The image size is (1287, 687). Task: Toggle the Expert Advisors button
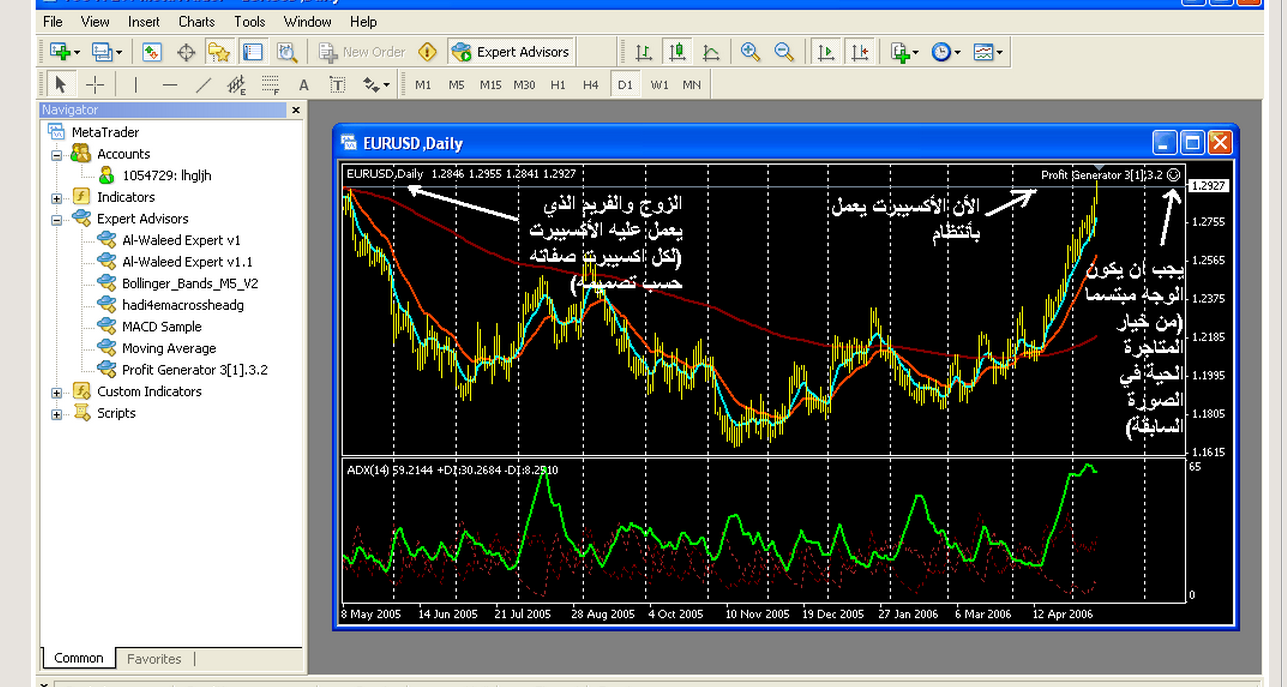511,52
